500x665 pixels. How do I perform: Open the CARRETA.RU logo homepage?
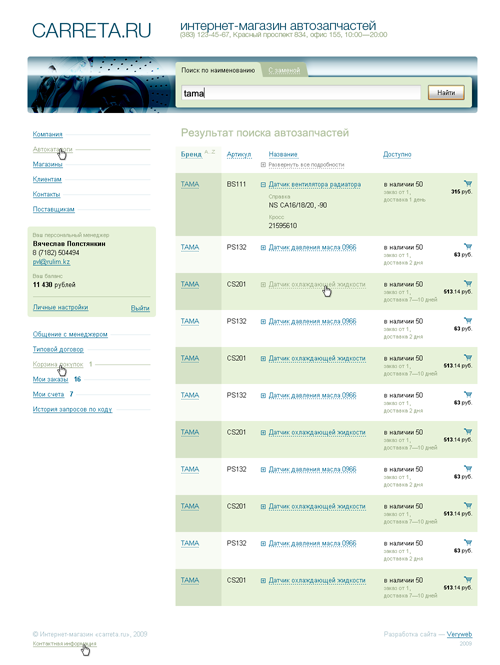(x=91, y=31)
